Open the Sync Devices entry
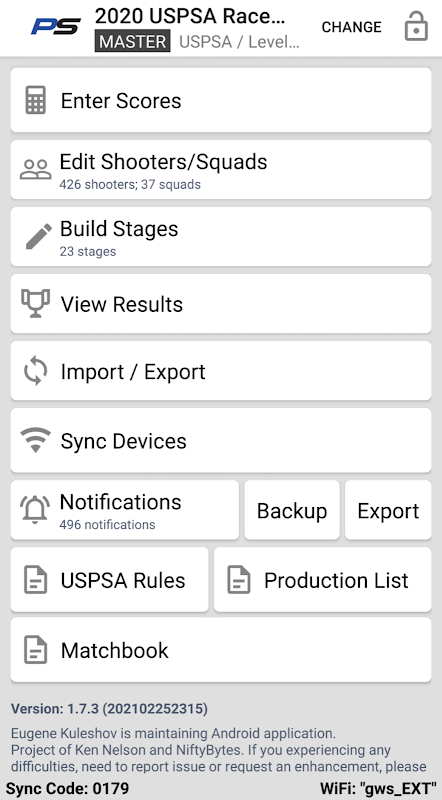The height and width of the screenshot is (800, 442). pyautogui.click(x=221, y=440)
